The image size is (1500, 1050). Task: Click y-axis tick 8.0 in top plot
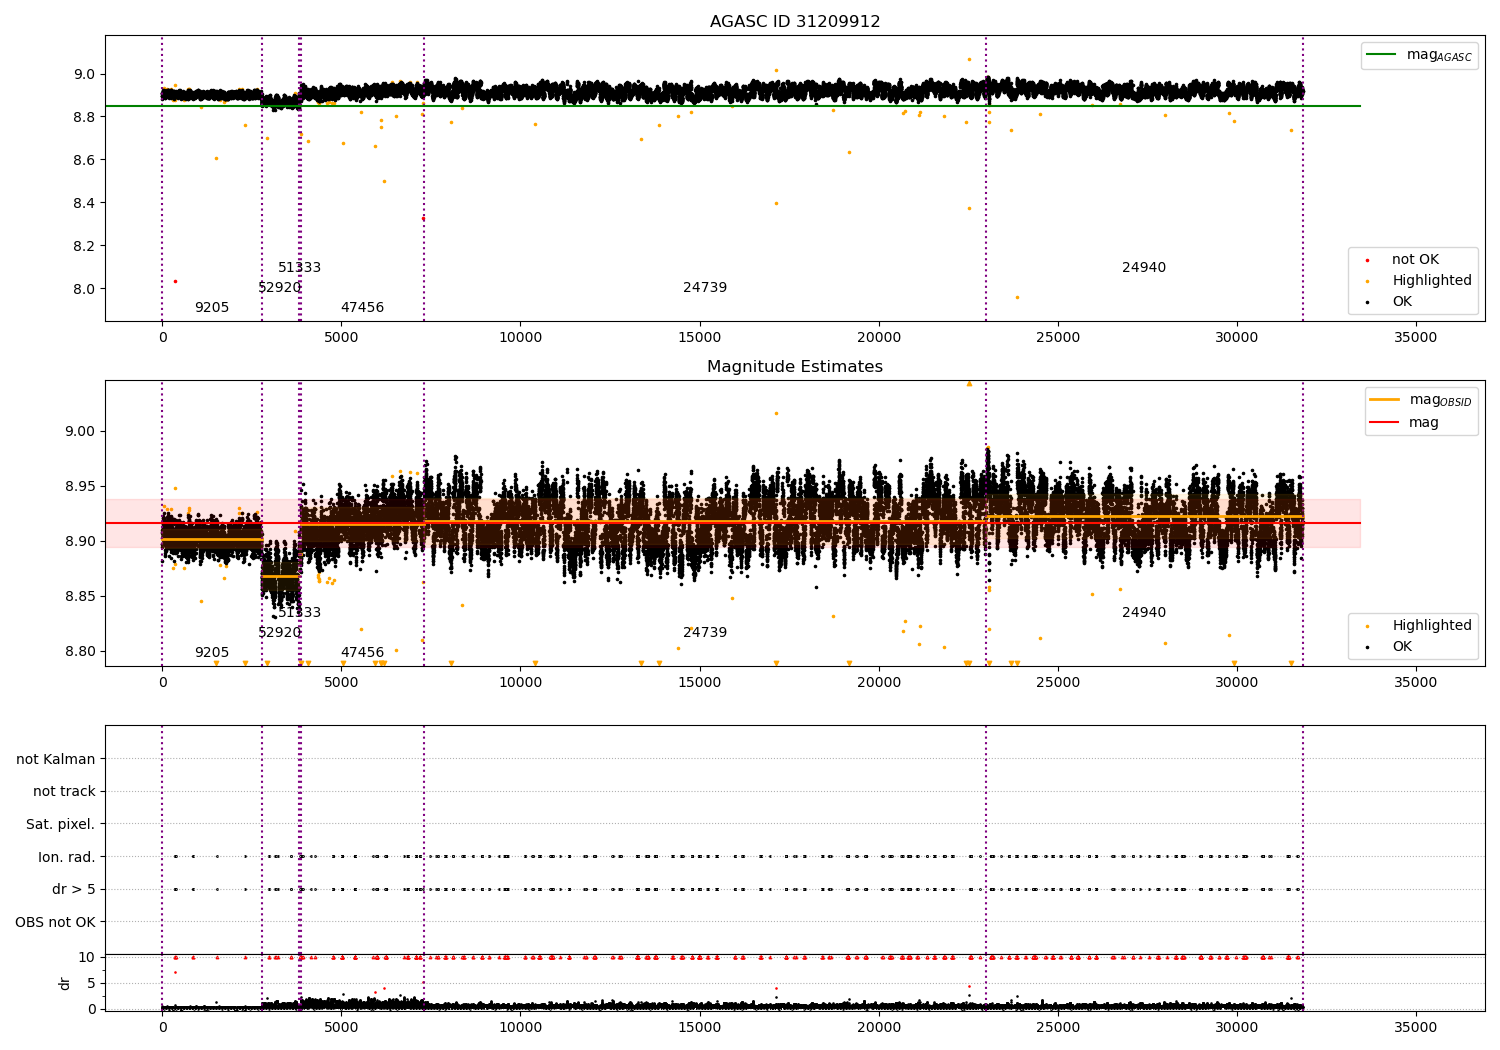(x=85, y=289)
